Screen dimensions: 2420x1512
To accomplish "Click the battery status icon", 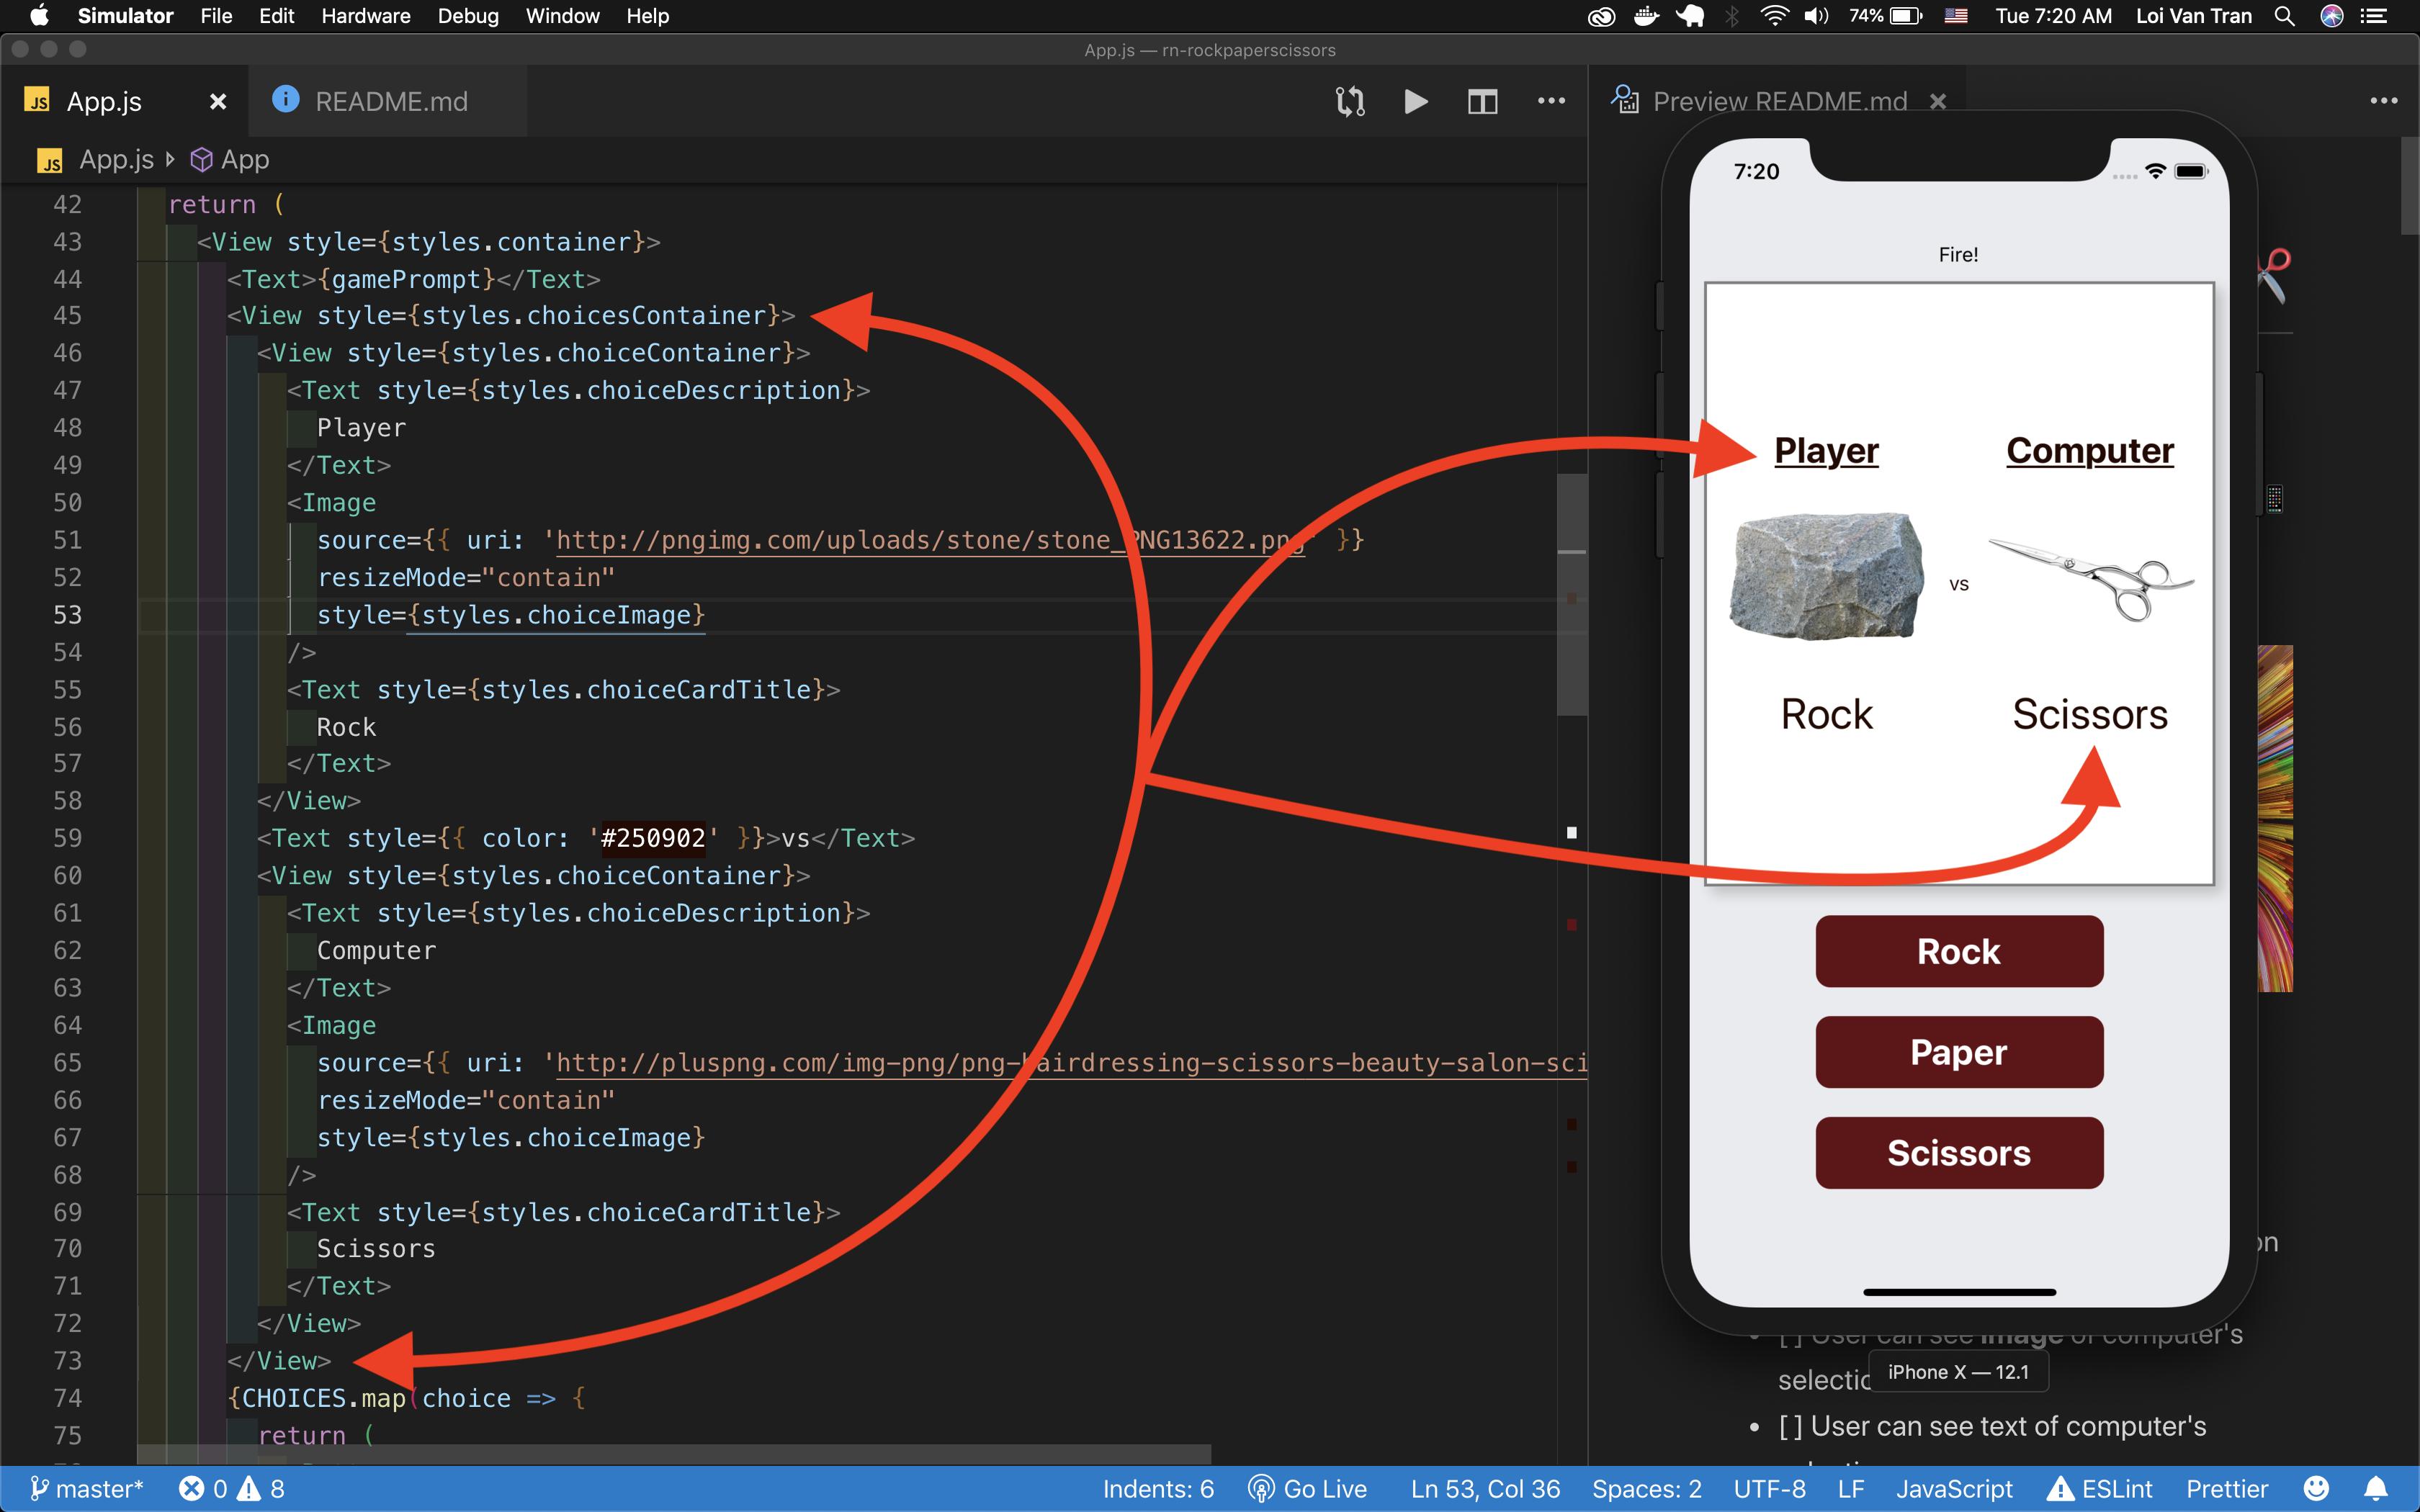I will point(1885,16).
